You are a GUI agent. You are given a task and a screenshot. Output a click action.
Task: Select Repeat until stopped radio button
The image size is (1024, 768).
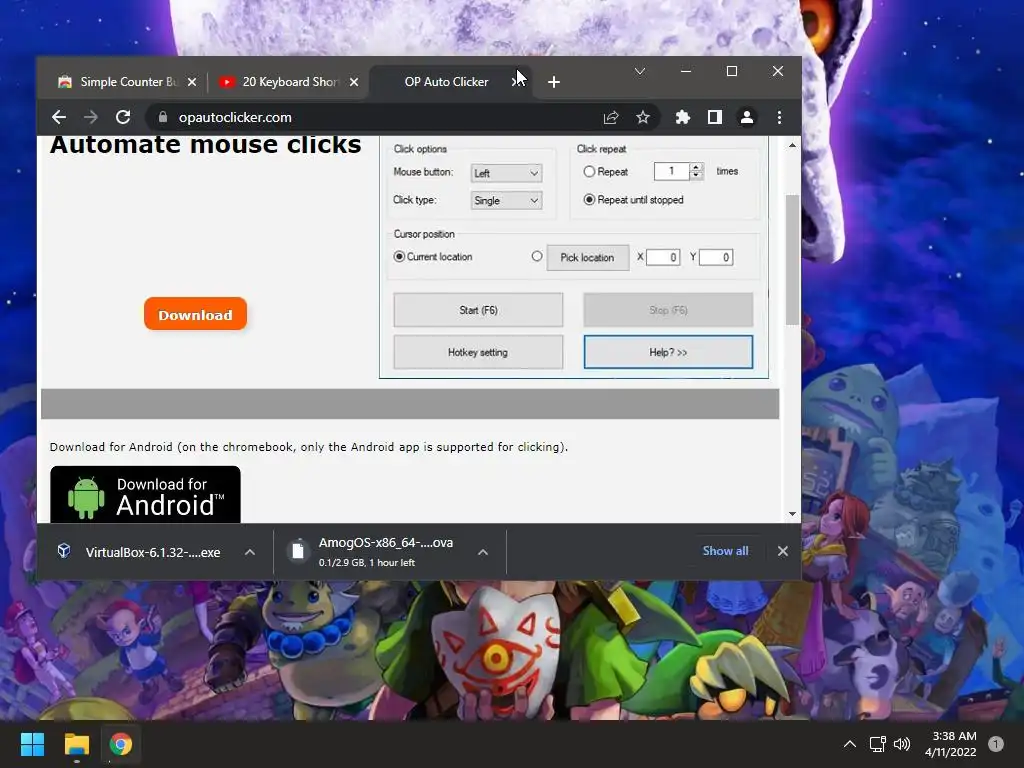(589, 200)
